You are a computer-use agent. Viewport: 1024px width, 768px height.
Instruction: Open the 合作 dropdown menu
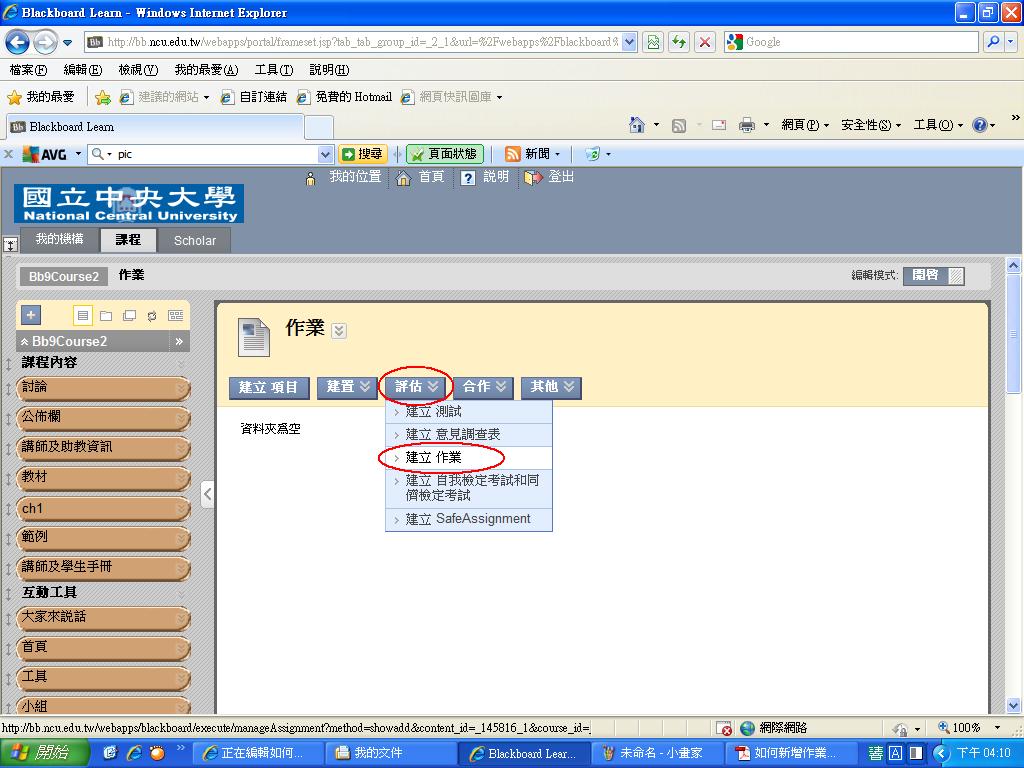coord(486,387)
